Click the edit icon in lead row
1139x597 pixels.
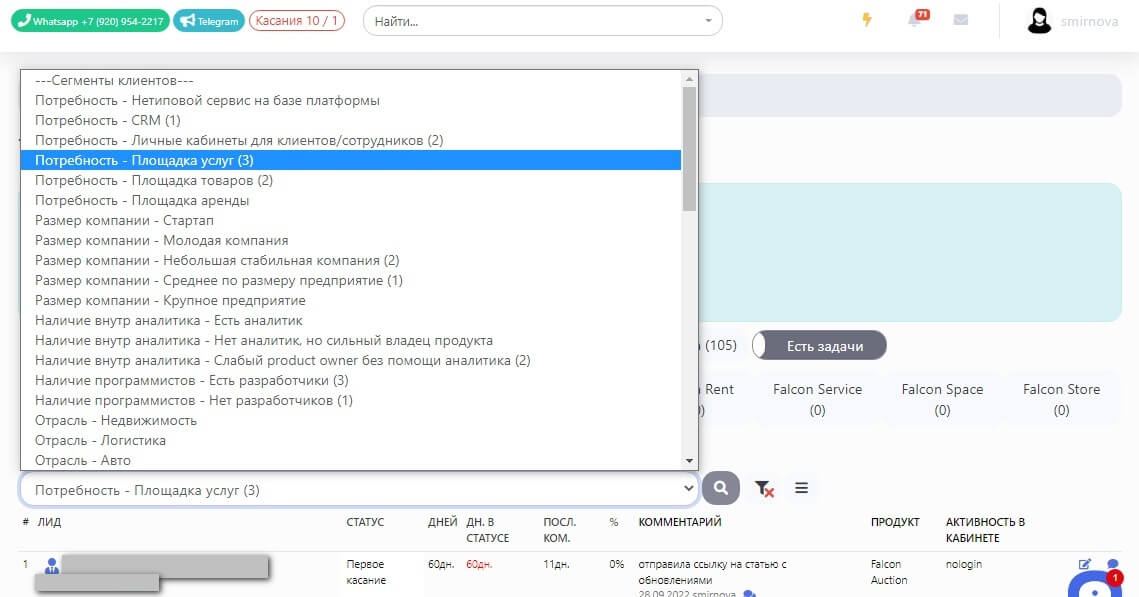coord(1085,564)
